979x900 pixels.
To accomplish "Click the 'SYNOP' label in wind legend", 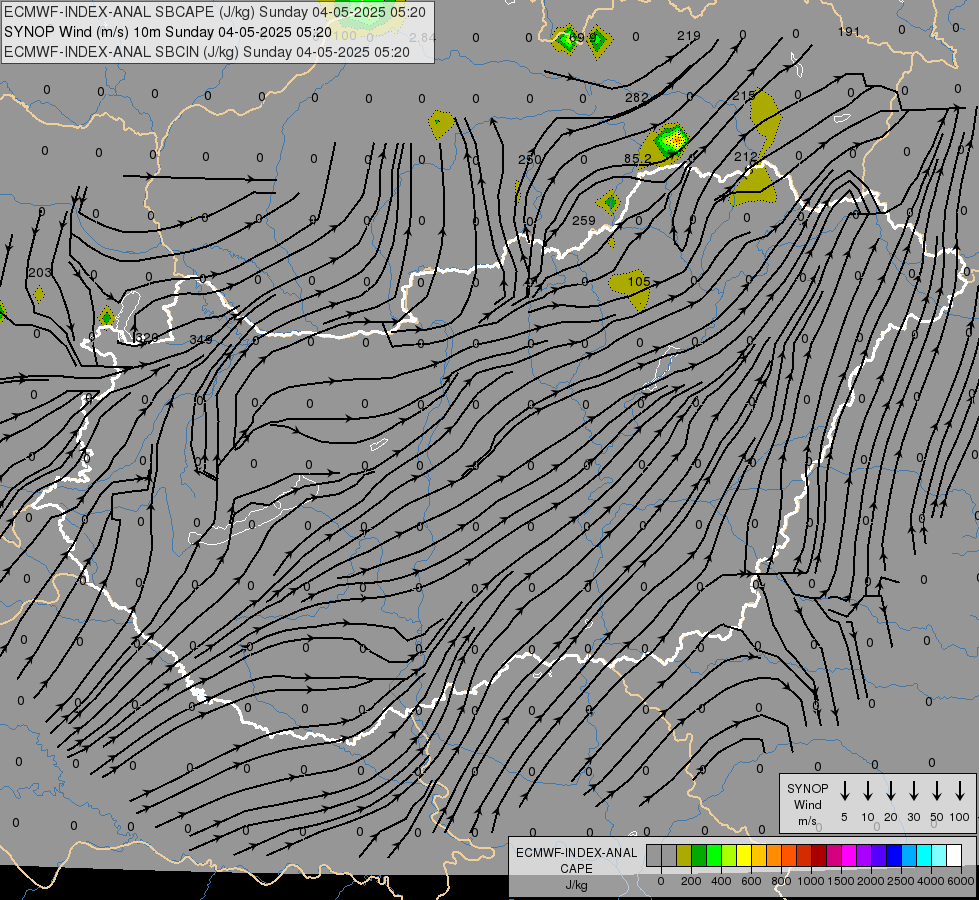I will 807,788.
